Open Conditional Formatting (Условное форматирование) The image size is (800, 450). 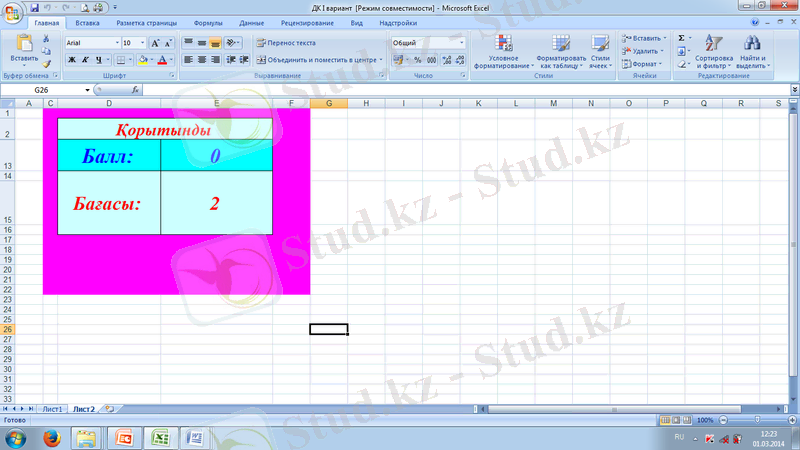tap(503, 51)
